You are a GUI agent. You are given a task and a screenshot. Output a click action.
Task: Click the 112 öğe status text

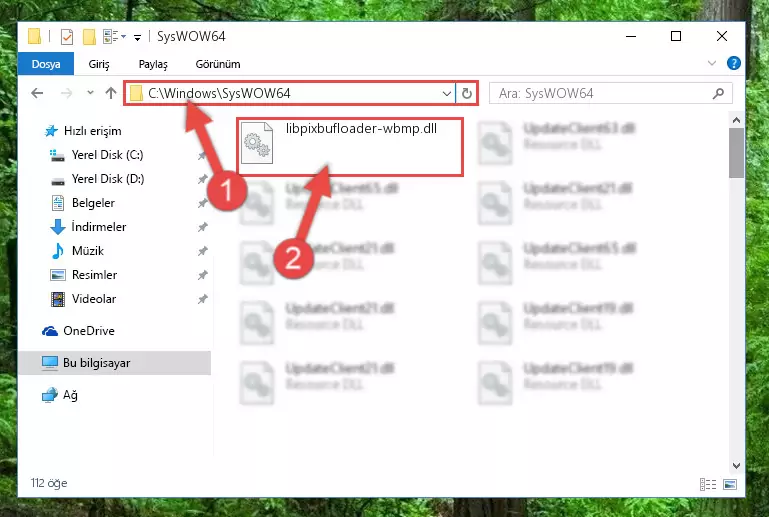pos(49,483)
